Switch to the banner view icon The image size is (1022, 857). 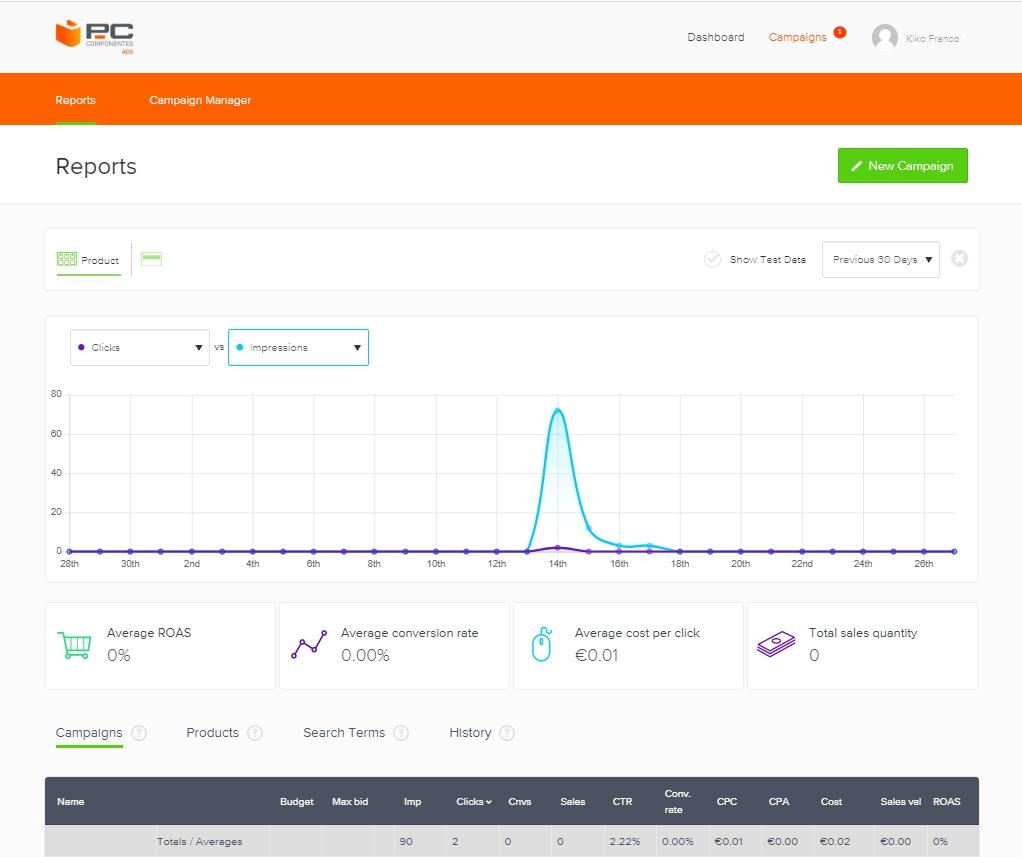[x=151, y=259]
